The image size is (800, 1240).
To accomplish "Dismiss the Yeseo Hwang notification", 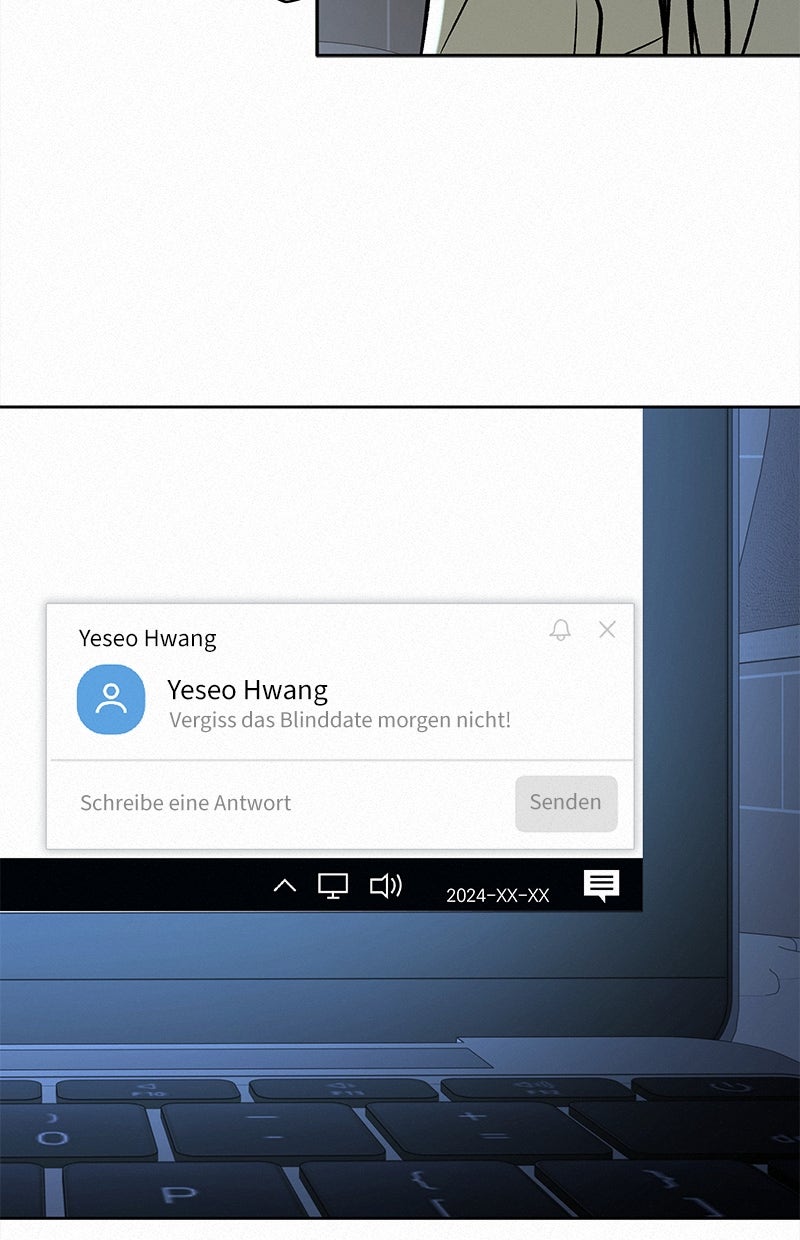I will (x=607, y=629).
